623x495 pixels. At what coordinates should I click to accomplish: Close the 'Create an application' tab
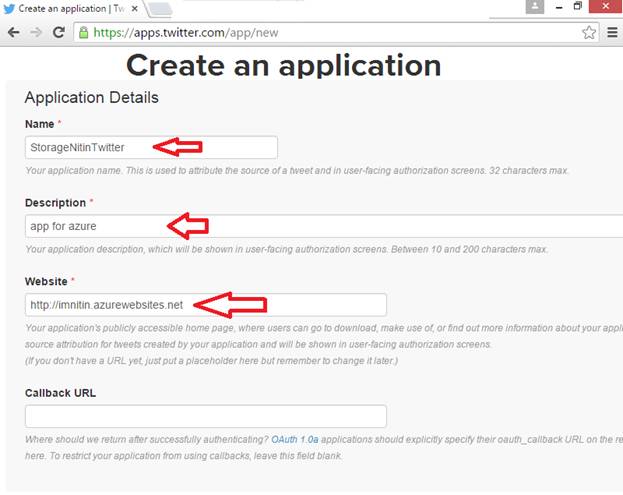tap(135, 8)
